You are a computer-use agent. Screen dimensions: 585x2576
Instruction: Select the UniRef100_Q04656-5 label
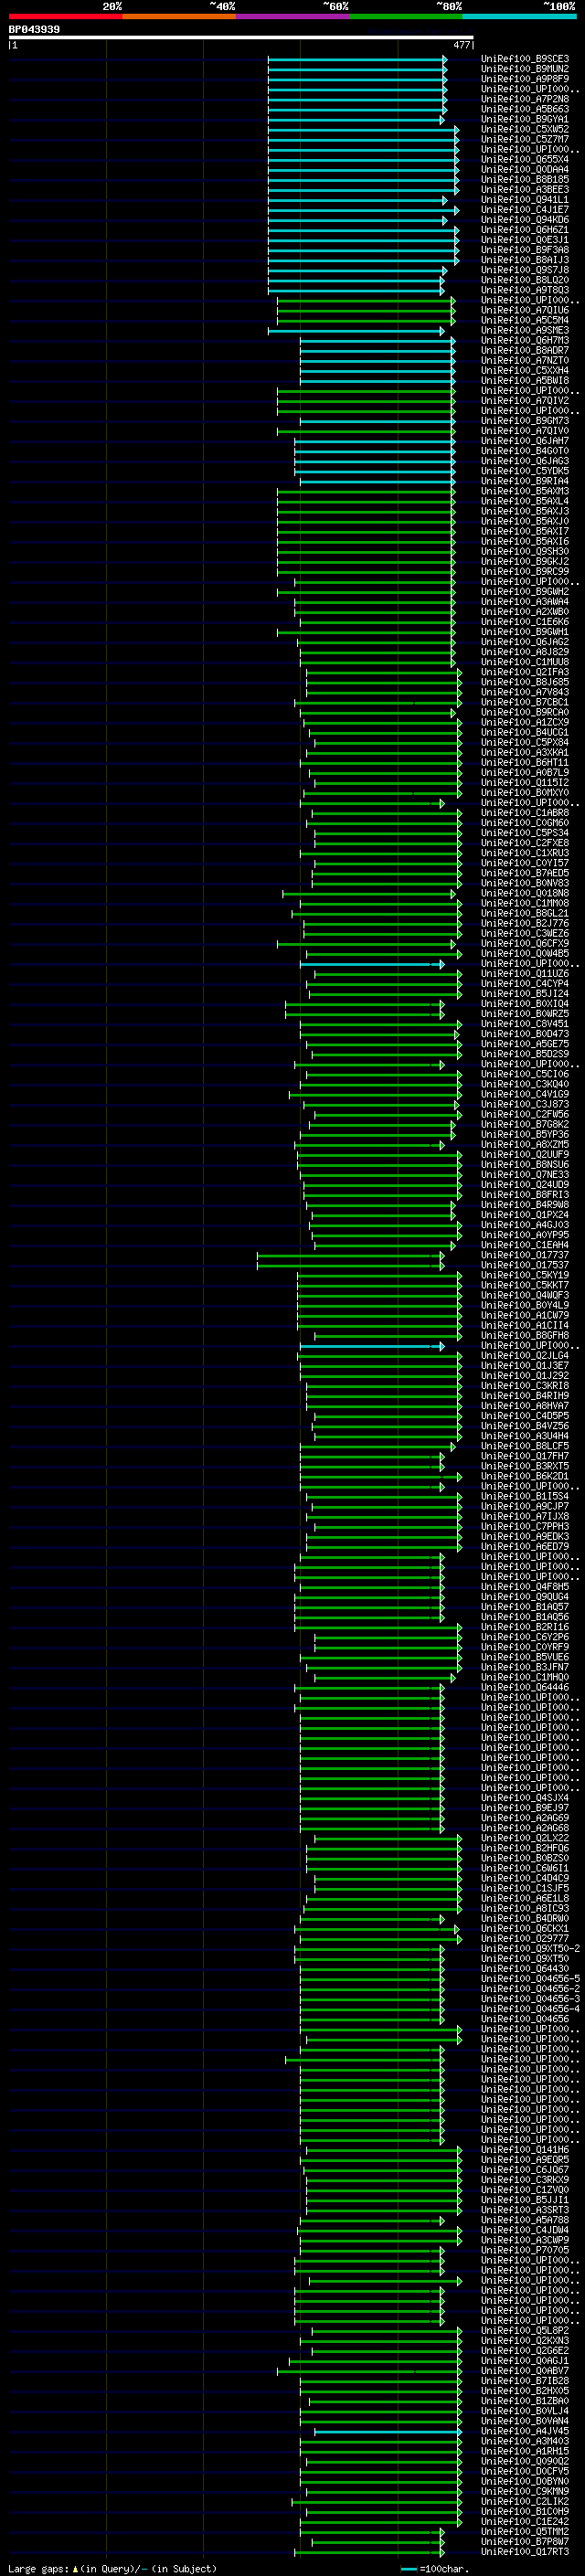pos(530,1978)
